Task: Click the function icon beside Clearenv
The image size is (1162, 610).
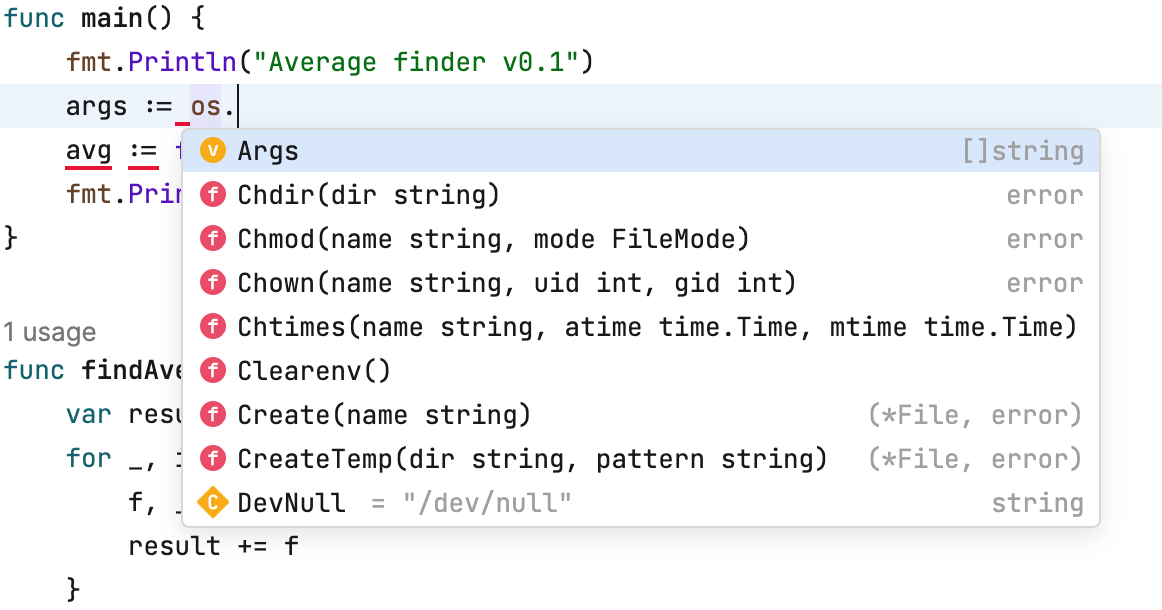Action: 212,371
